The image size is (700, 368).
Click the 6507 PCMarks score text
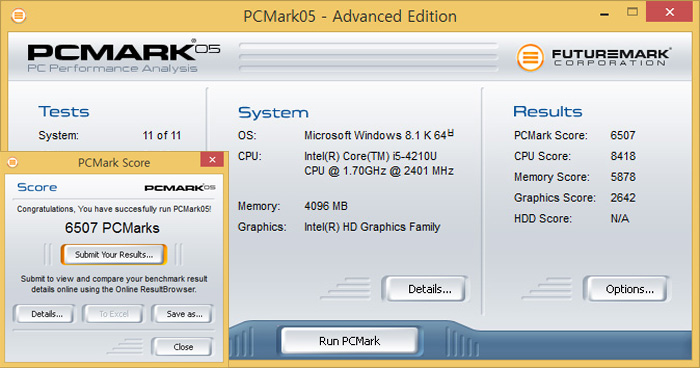[x=112, y=228]
